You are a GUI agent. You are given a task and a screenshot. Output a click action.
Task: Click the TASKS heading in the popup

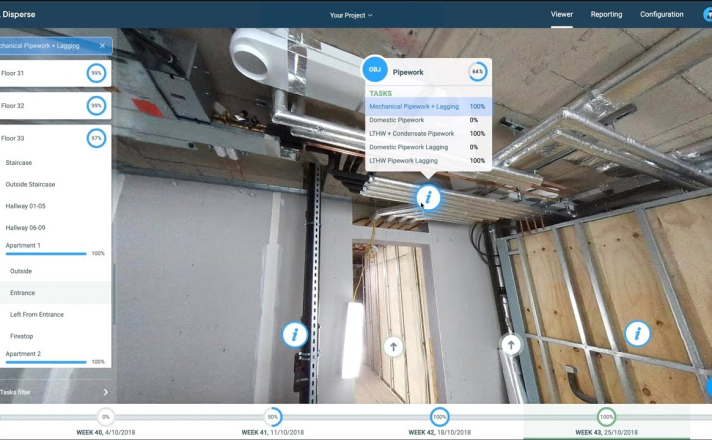(381, 93)
